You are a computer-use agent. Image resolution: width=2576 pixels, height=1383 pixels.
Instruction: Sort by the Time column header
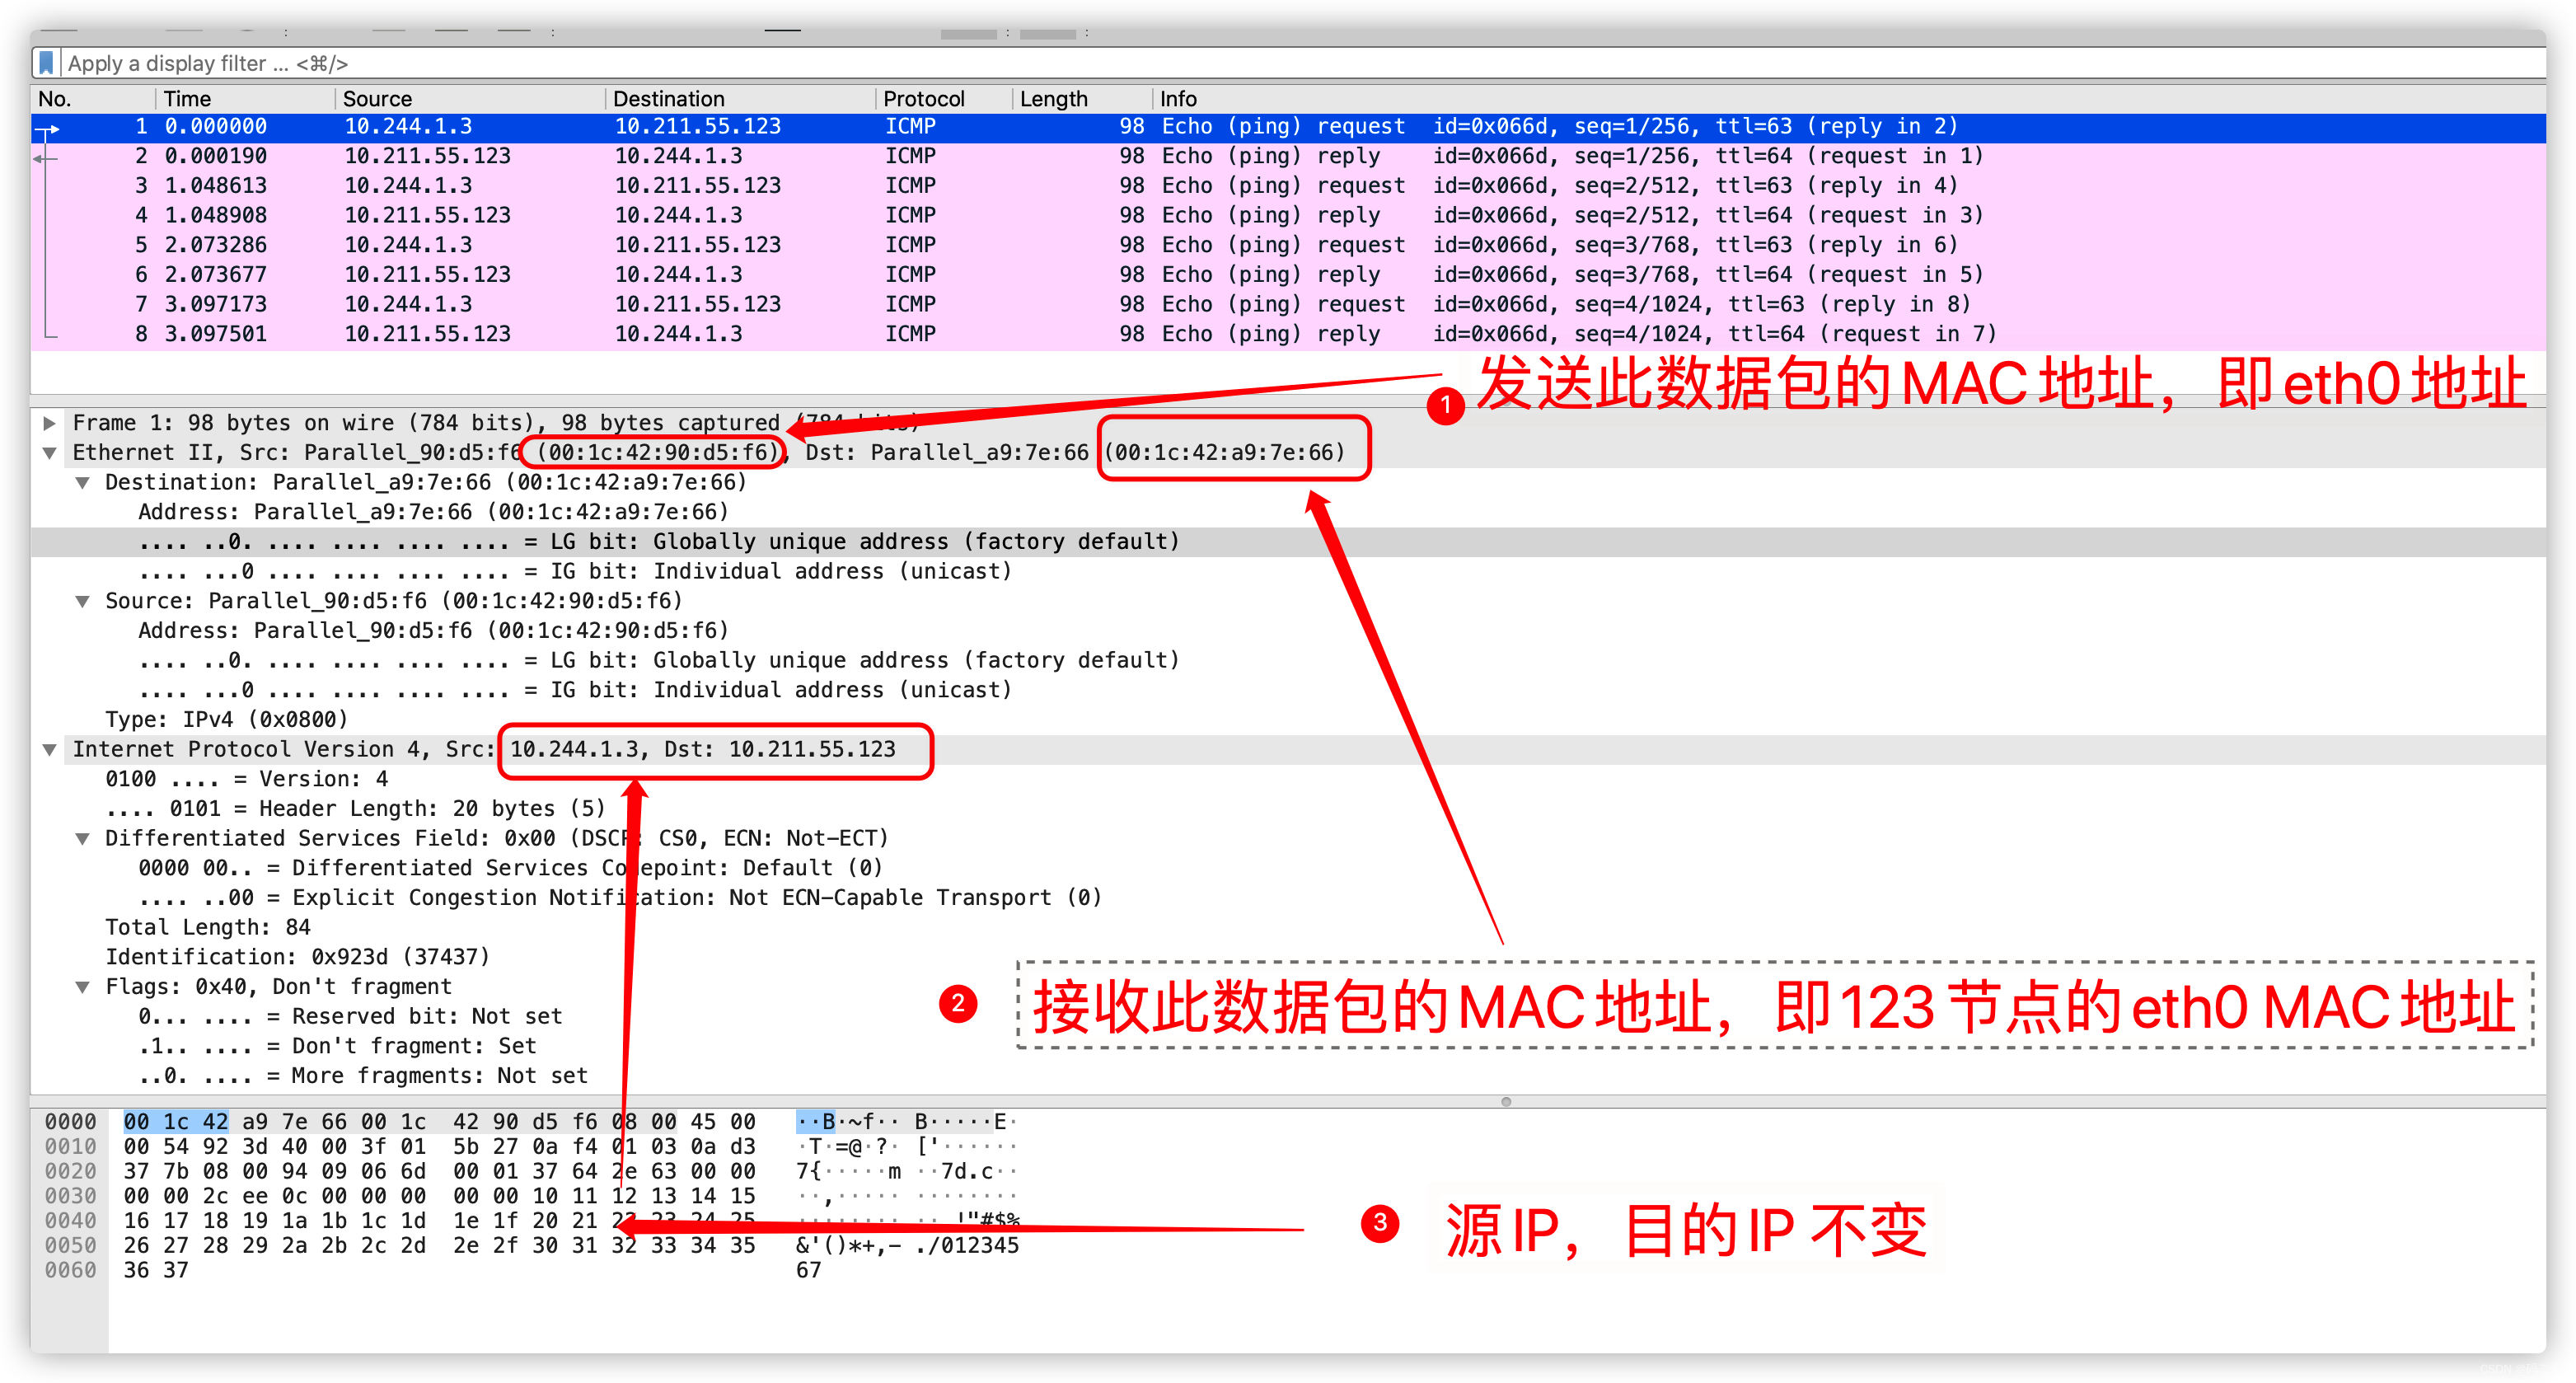(244, 98)
